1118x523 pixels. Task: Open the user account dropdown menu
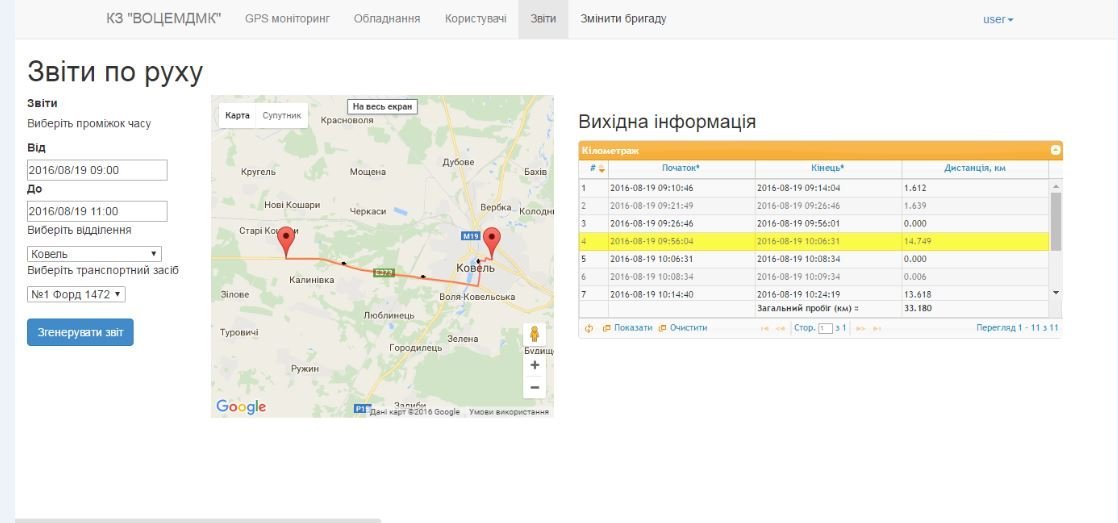tap(997, 19)
